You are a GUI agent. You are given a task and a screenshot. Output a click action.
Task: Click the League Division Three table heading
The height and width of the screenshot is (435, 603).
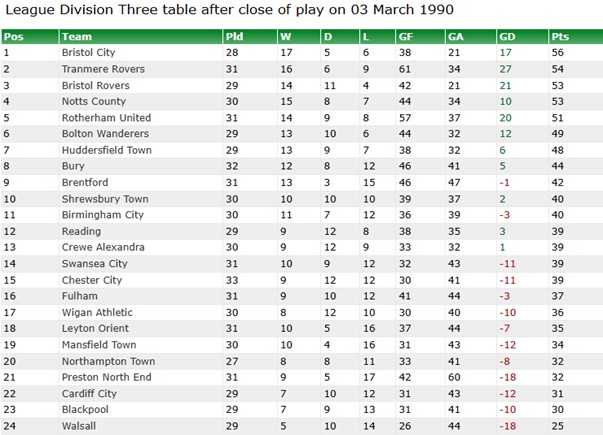230,10
